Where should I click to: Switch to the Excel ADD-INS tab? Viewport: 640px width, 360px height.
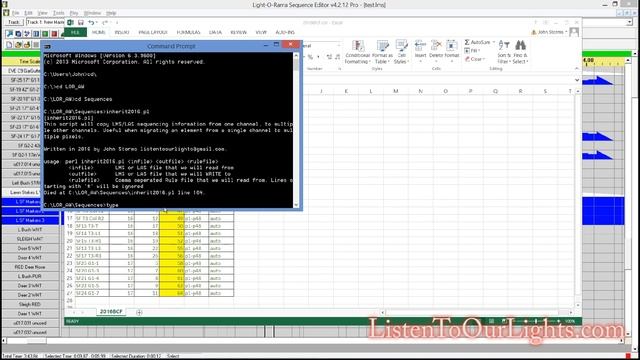285,32
